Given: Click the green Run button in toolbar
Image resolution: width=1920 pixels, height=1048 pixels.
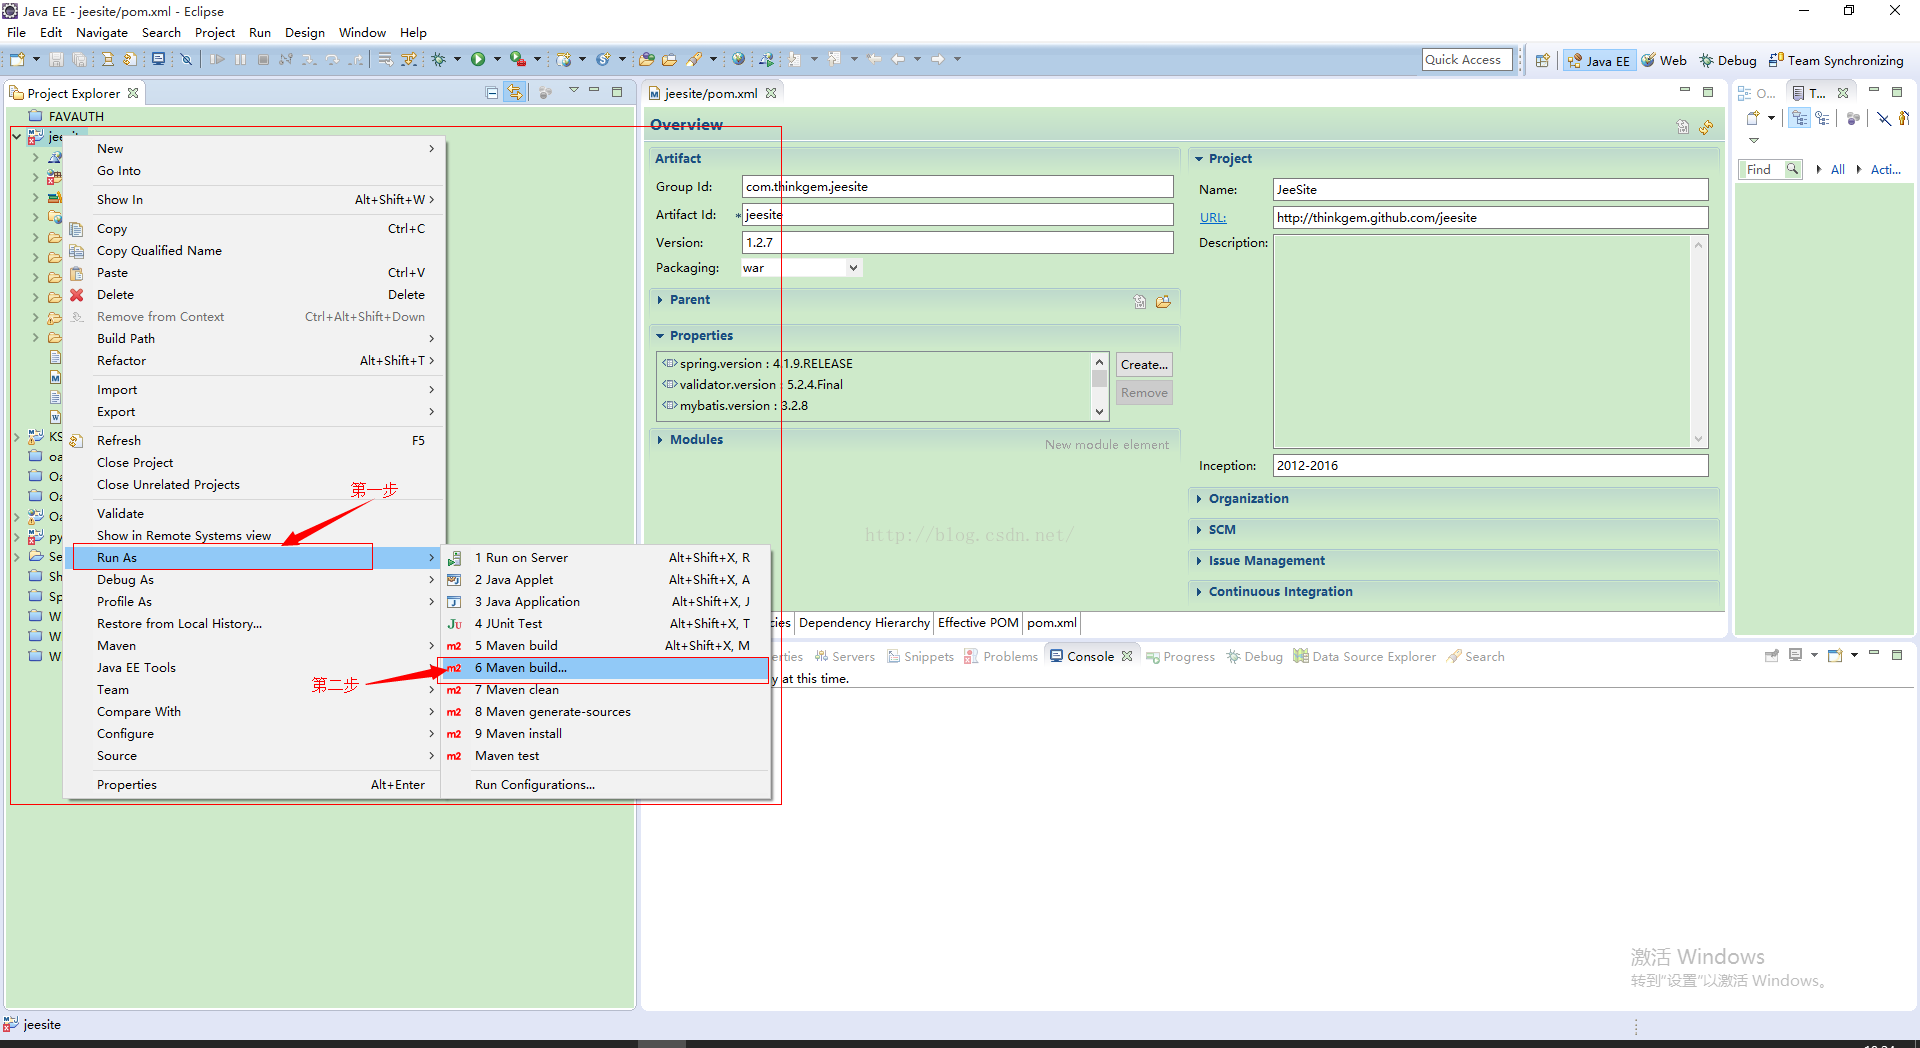Looking at the screenshot, I should 478,60.
